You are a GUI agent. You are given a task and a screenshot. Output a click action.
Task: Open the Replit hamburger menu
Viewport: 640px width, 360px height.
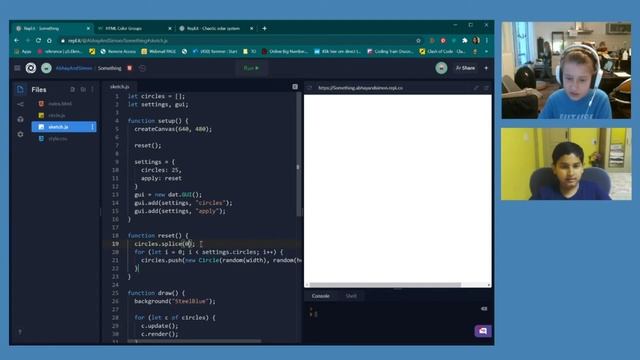click(x=17, y=68)
